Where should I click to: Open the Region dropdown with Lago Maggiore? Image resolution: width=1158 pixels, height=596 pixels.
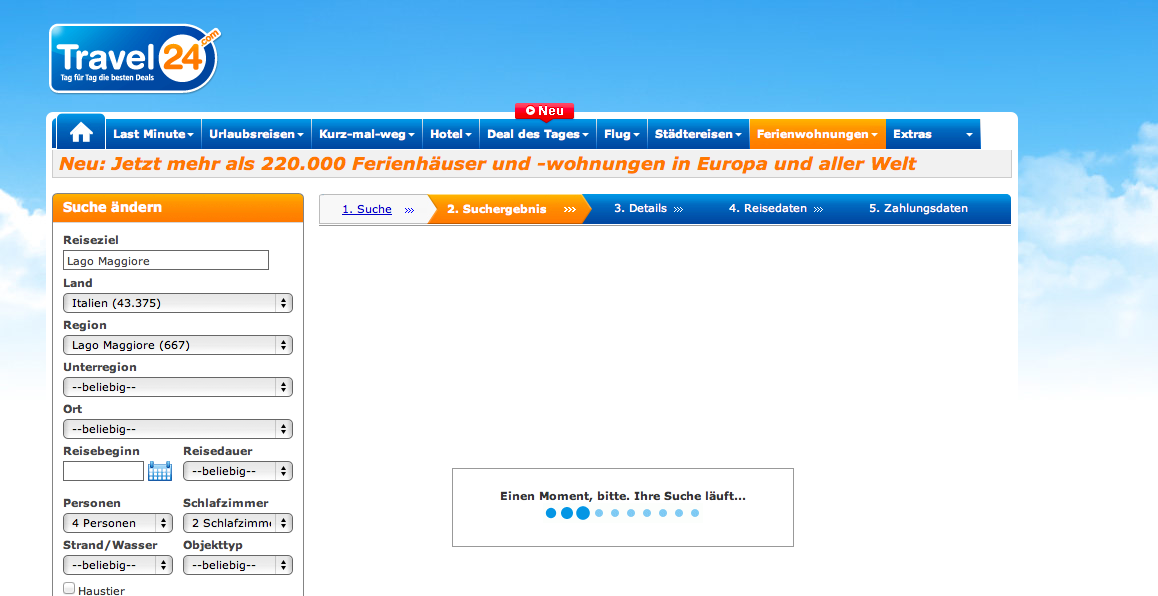(177, 345)
